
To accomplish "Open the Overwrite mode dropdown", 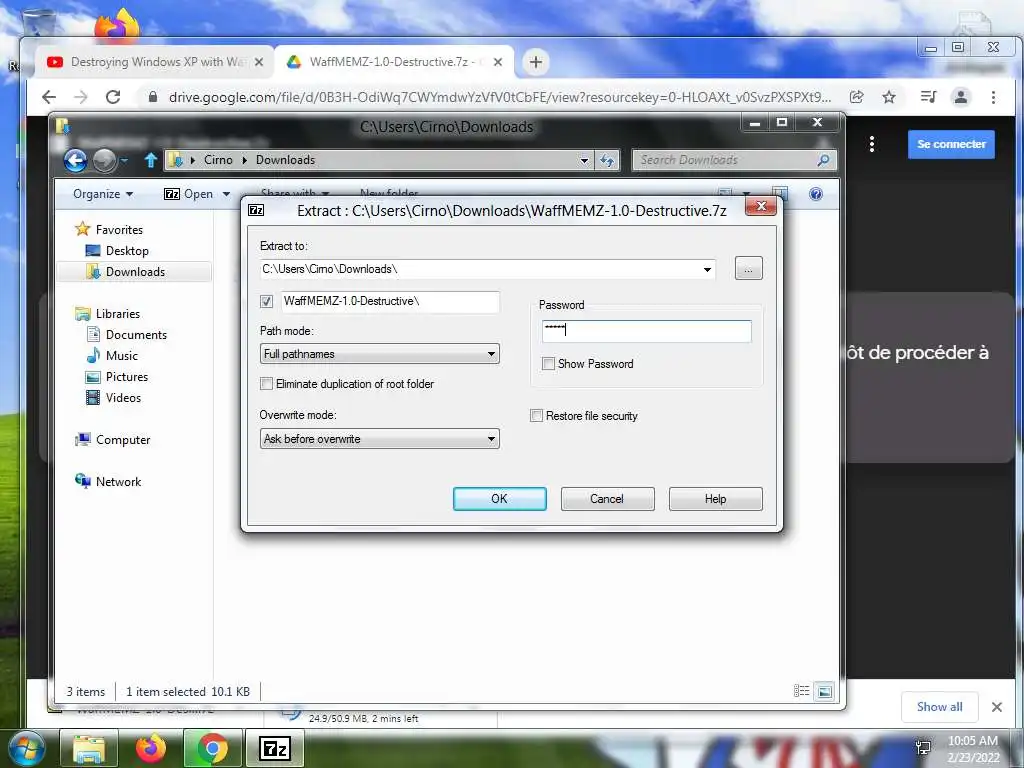I will tap(379, 439).
